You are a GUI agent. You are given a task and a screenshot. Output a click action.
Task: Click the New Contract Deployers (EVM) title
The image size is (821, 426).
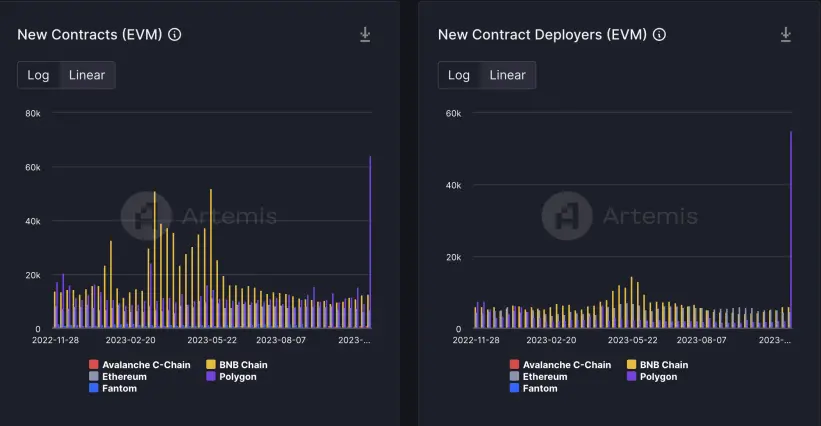(x=542, y=35)
